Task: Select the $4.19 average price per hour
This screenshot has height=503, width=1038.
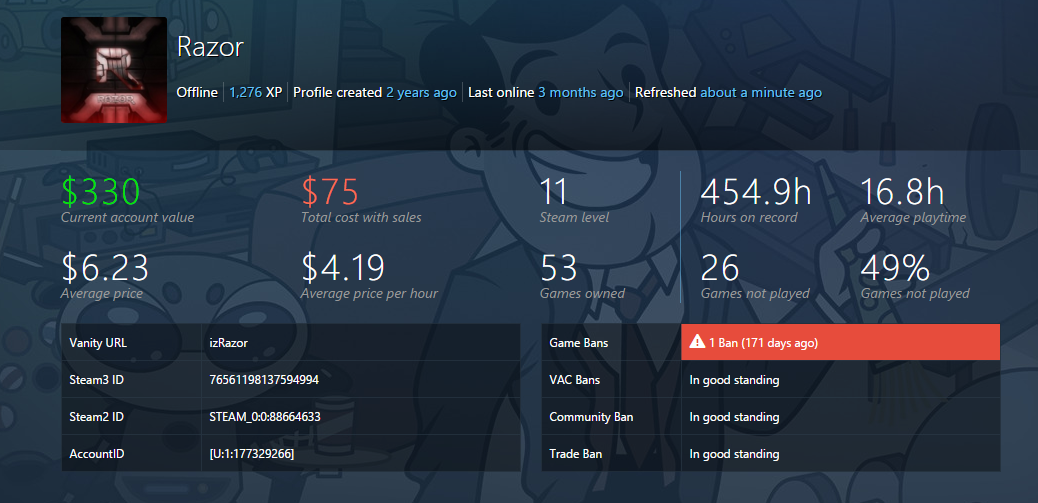Action: (x=343, y=269)
